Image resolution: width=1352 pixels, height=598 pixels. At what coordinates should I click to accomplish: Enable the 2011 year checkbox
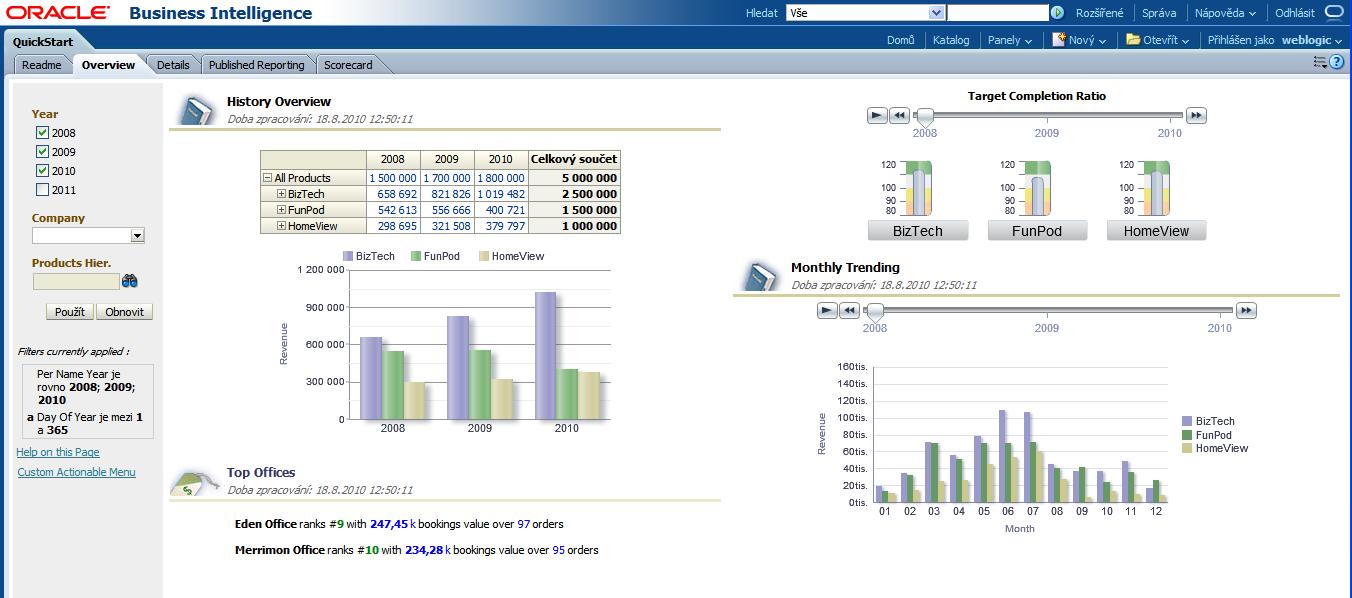pos(41,190)
